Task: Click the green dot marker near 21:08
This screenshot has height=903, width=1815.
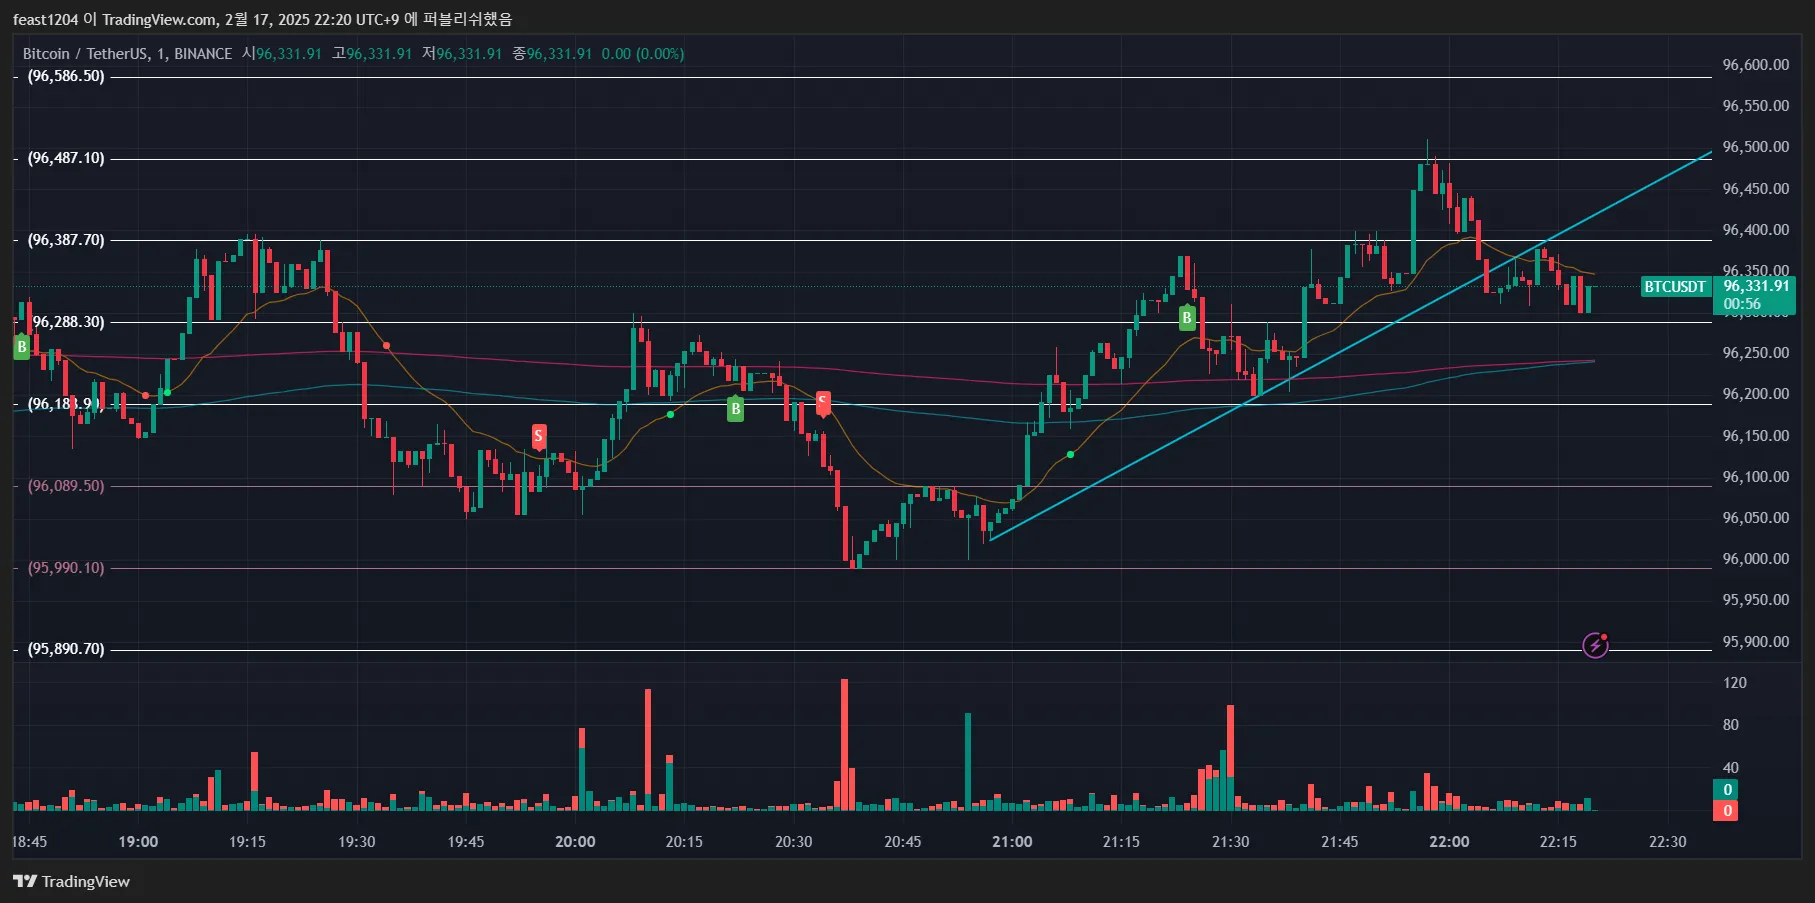Action: 1071,455
